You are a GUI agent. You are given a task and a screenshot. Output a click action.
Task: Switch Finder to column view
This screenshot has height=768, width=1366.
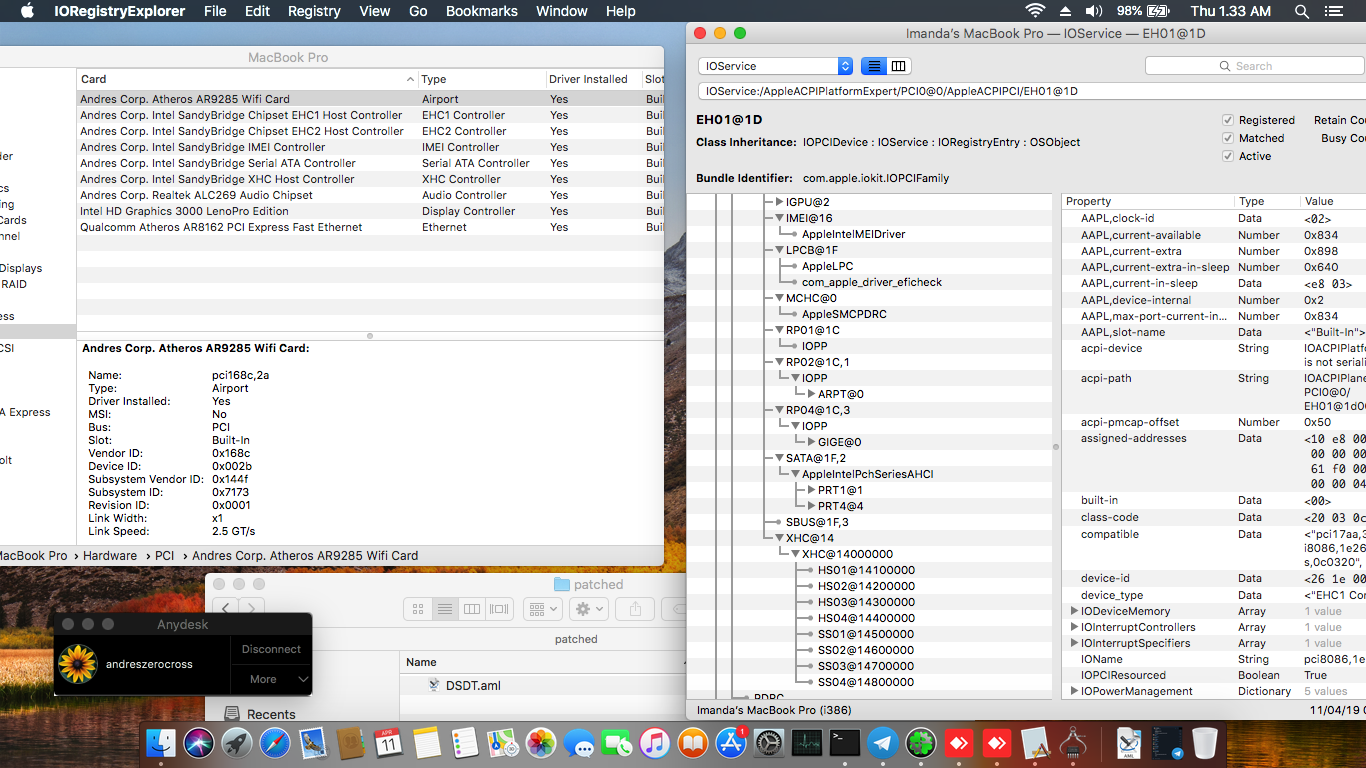coord(472,608)
